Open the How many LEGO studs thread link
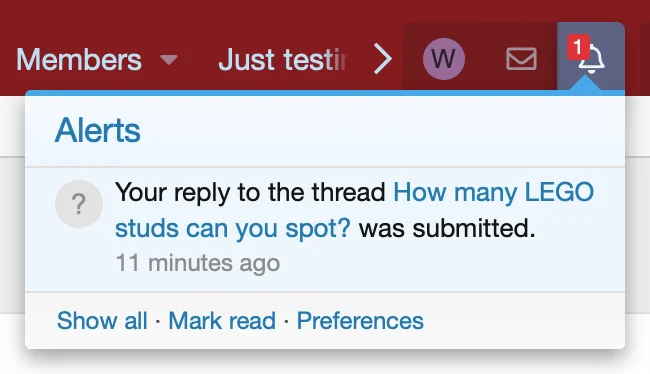650x374 pixels. 354,210
